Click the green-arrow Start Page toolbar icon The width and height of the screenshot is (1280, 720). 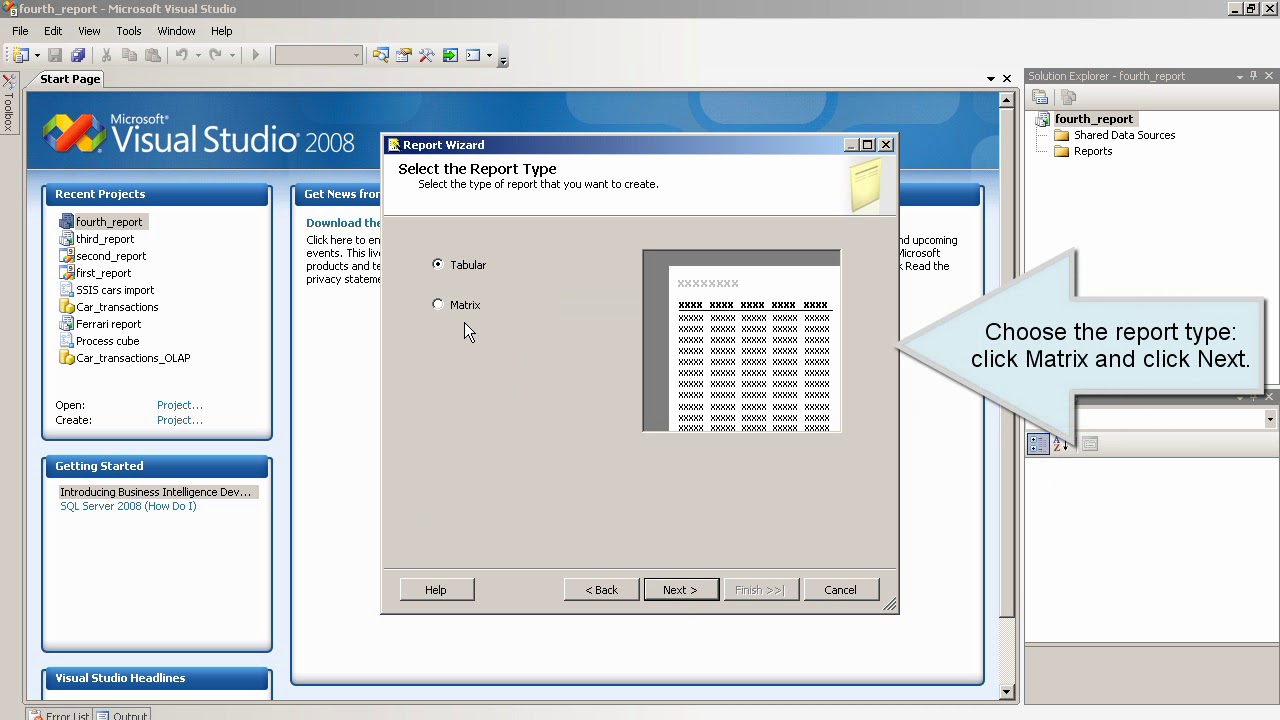(x=450, y=56)
